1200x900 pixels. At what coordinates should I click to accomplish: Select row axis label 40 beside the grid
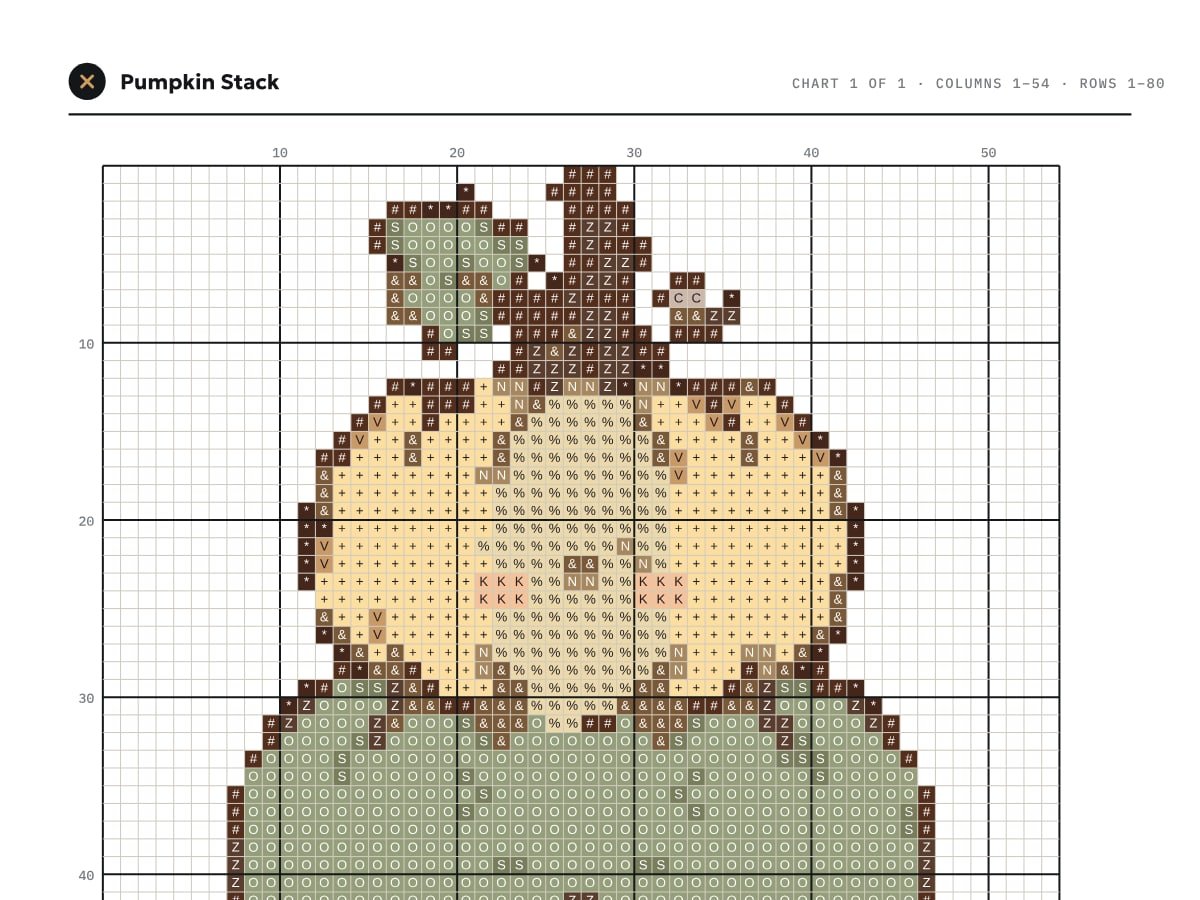click(86, 875)
